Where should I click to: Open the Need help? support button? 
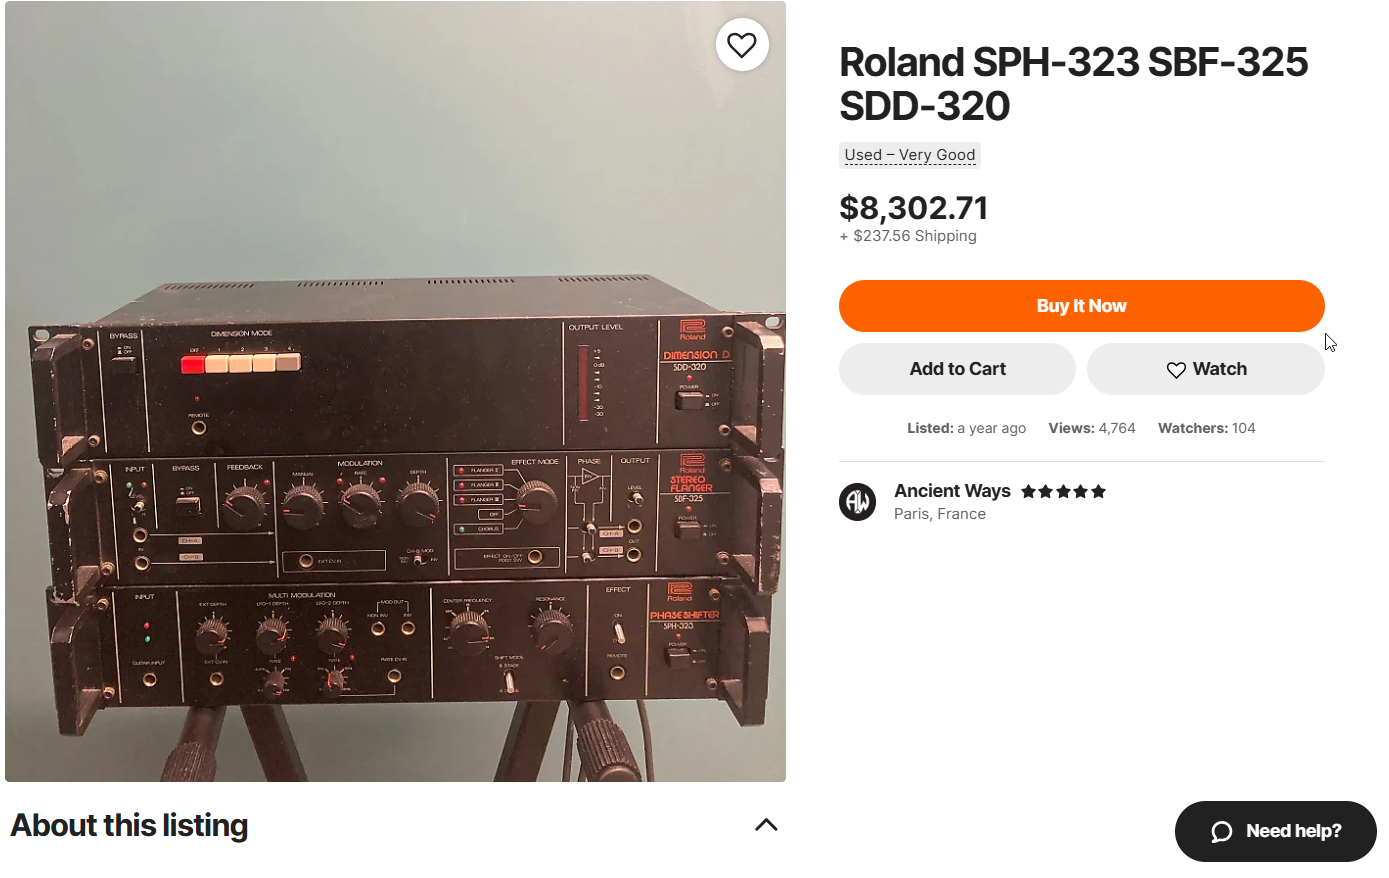(x=1276, y=832)
